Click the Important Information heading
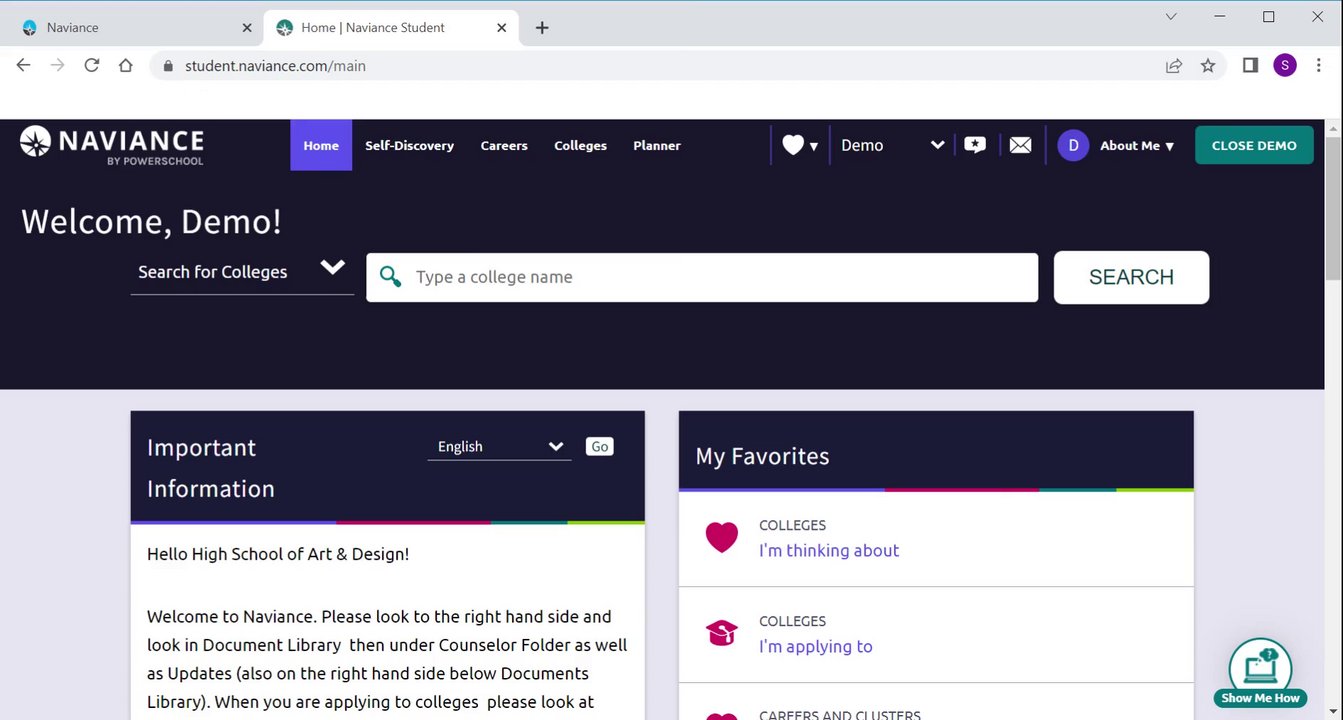This screenshot has height=720, width=1343. click(211, 468)
